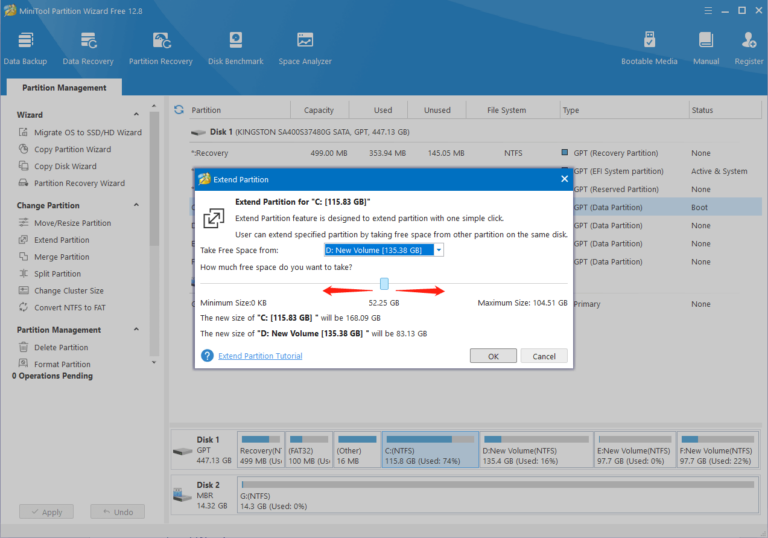Start the Disk Benchmark tool
Viewport: 768px width, 538px height.
[x=236, y=48]
